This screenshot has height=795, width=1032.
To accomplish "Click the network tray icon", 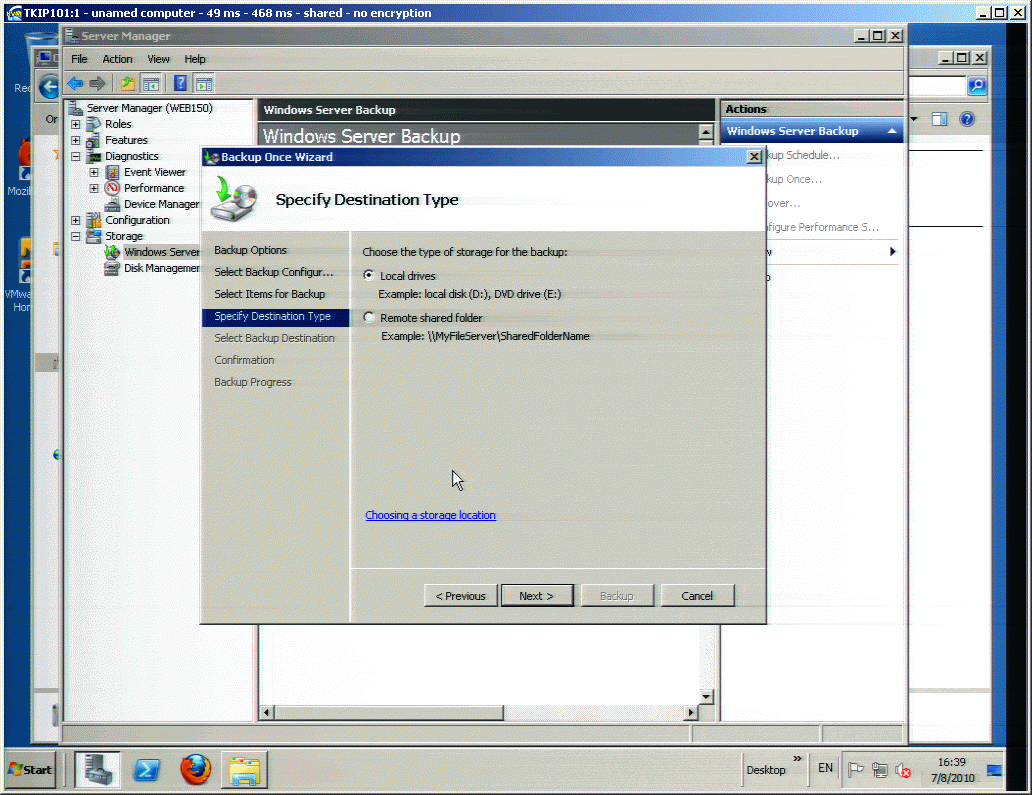I will click(879, 769).
